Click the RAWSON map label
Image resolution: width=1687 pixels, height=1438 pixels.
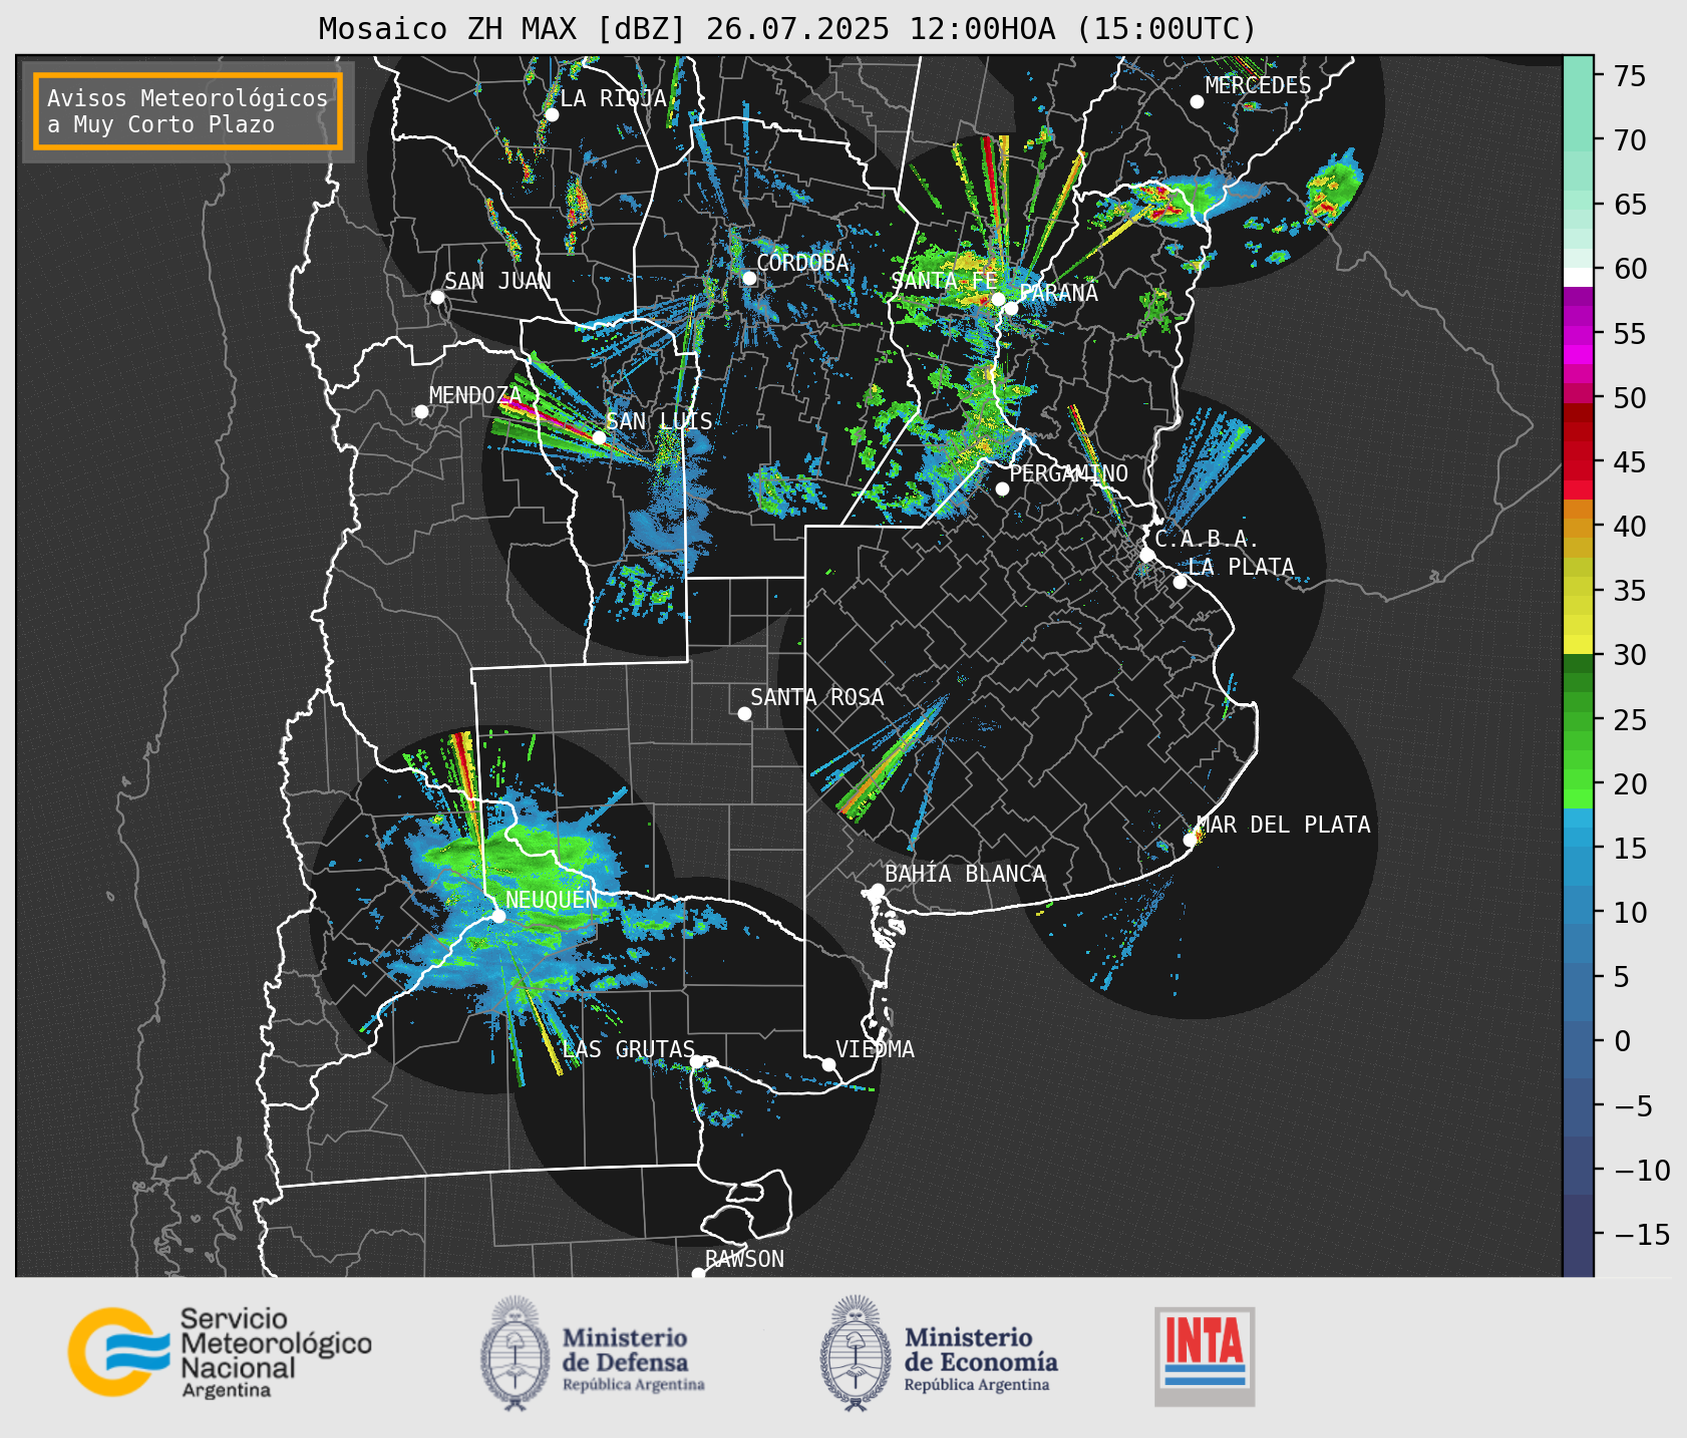click(744, 1259)
